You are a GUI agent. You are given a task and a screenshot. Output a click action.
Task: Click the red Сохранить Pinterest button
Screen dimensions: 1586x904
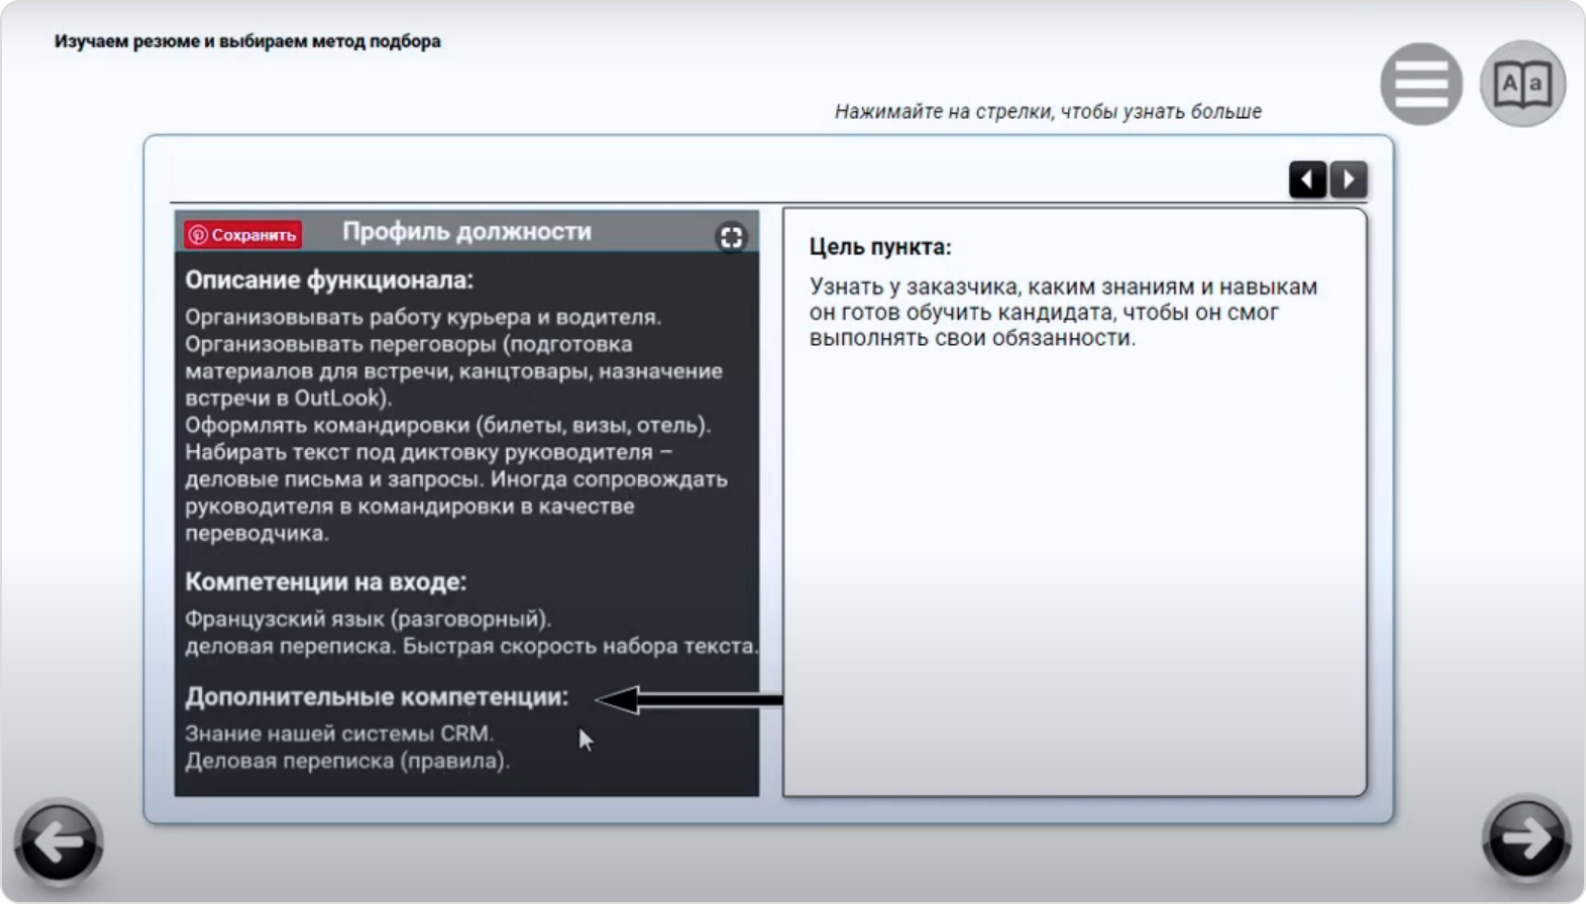(x=243, y=235)
